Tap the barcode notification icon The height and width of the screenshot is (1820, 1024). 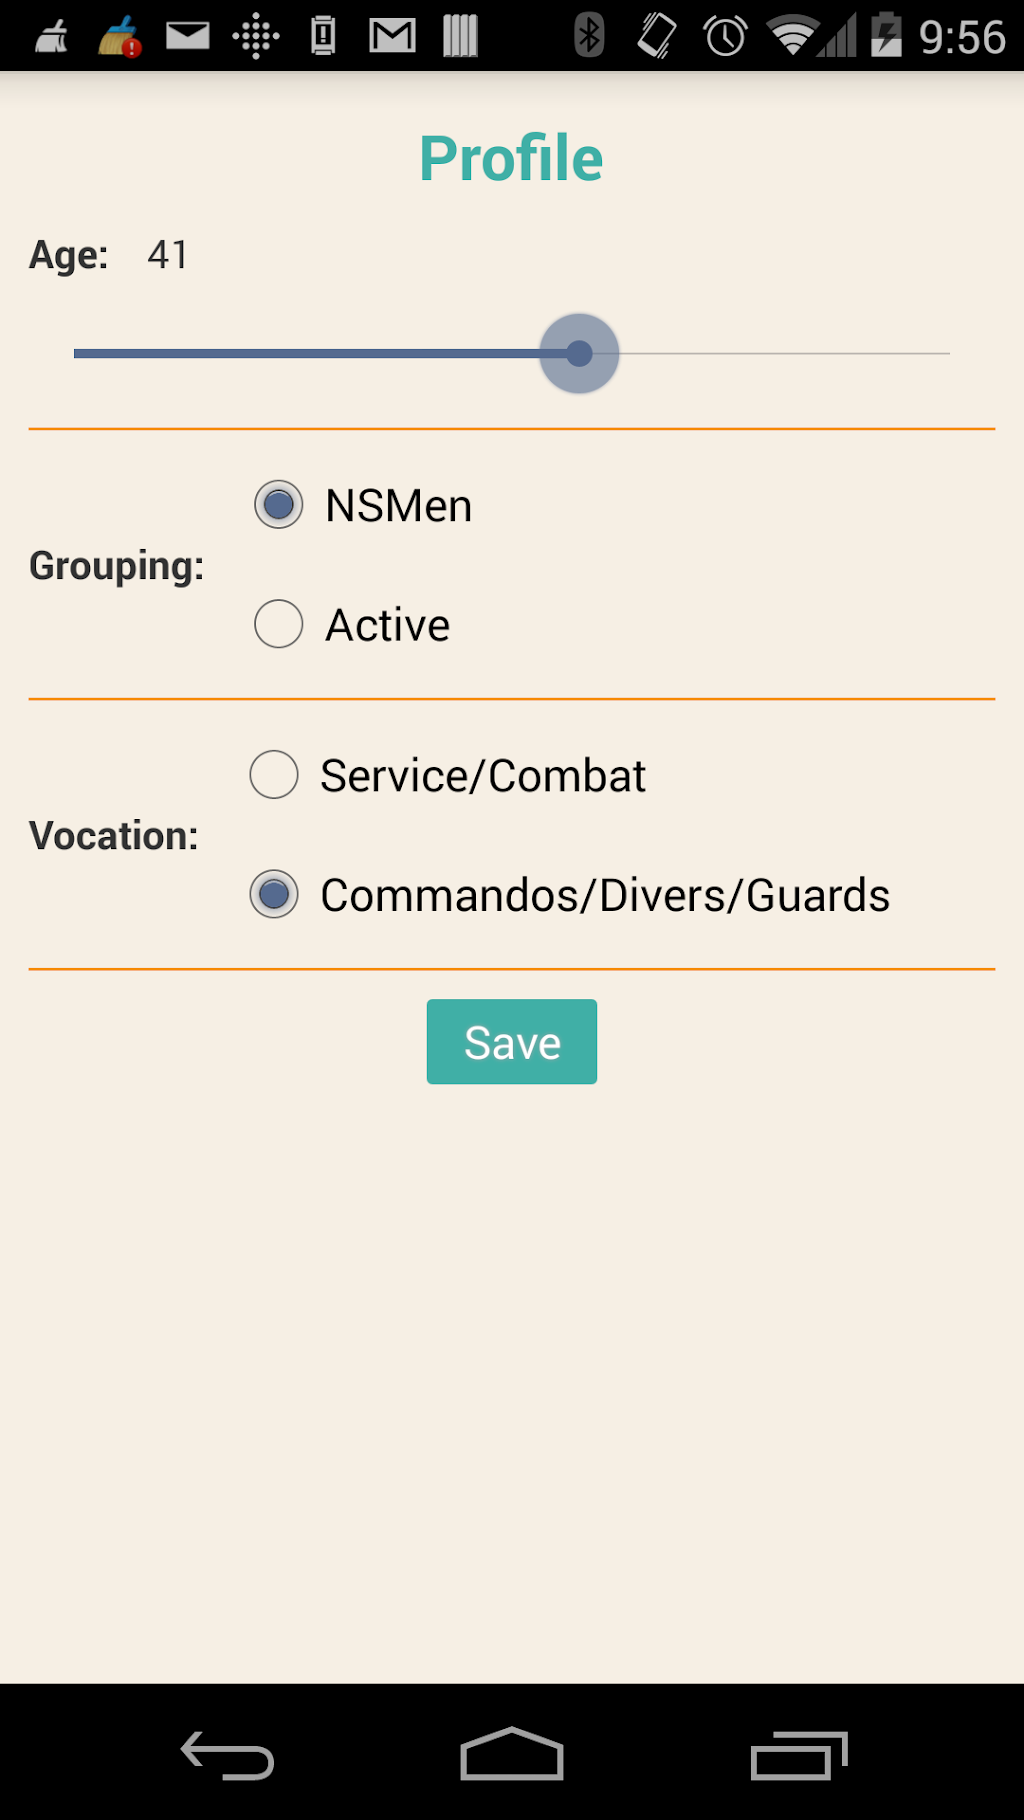(460, 36)
